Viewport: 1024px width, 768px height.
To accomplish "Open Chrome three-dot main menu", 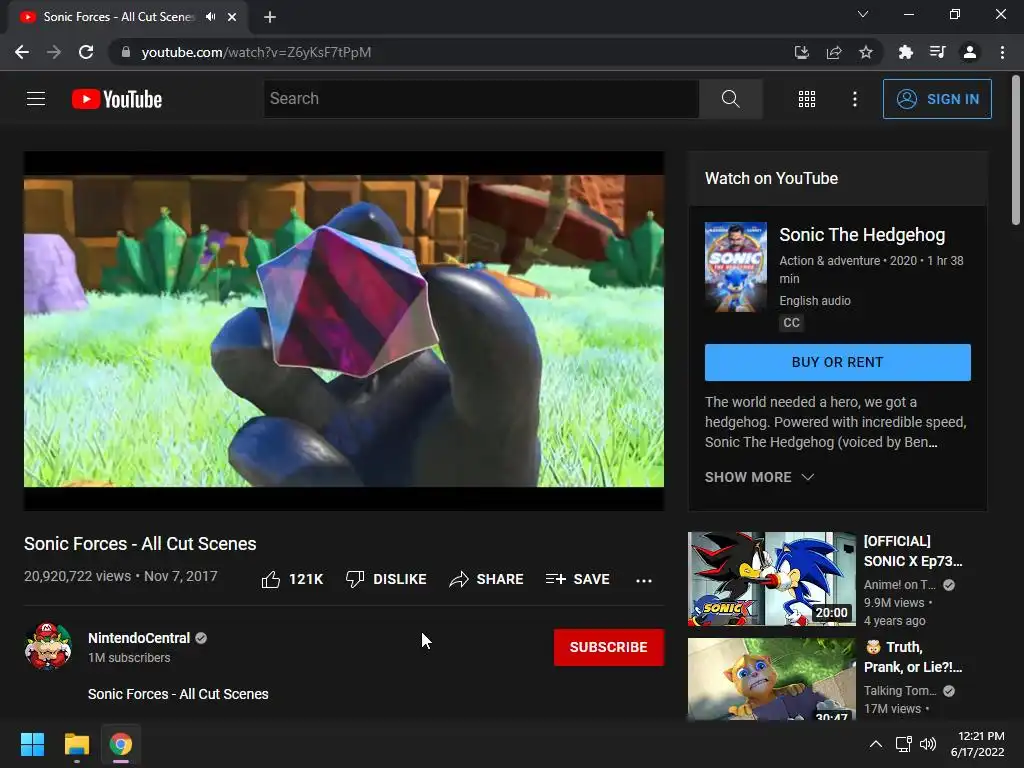I will pos(1002,52).
